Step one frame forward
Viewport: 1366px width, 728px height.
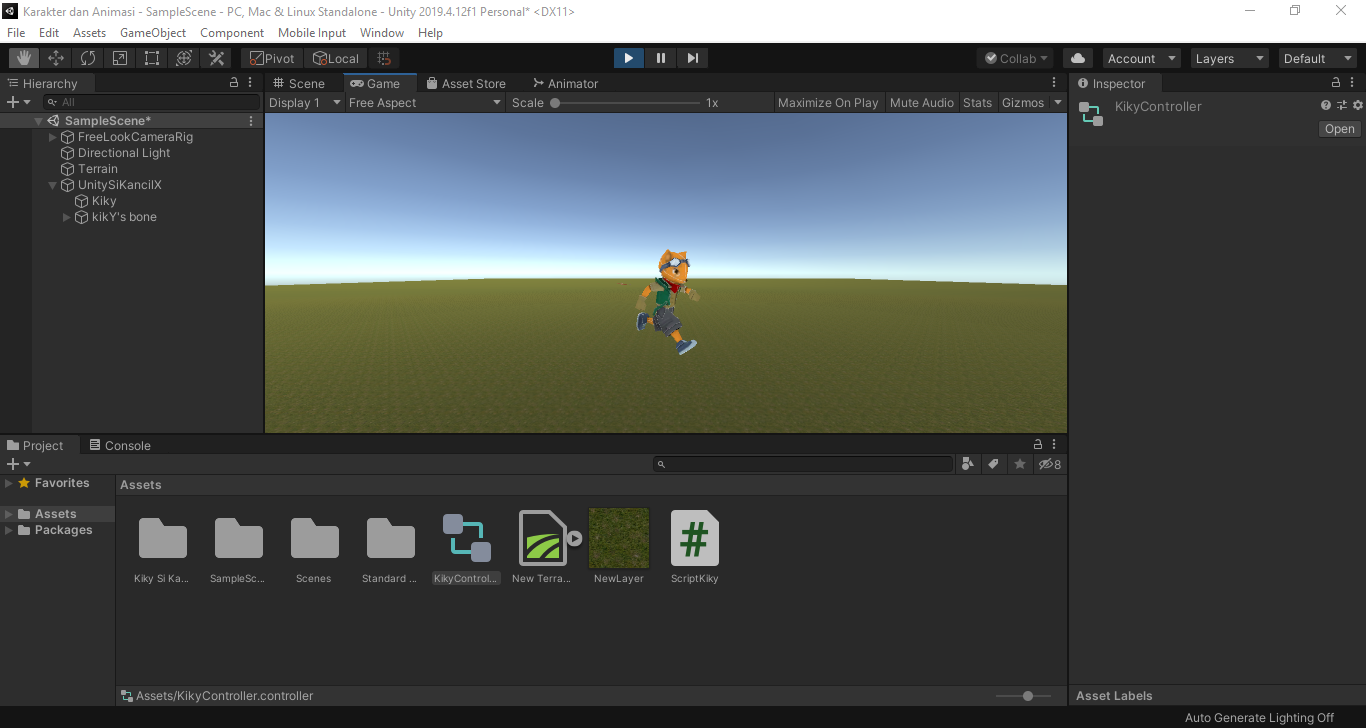[692, 58]
